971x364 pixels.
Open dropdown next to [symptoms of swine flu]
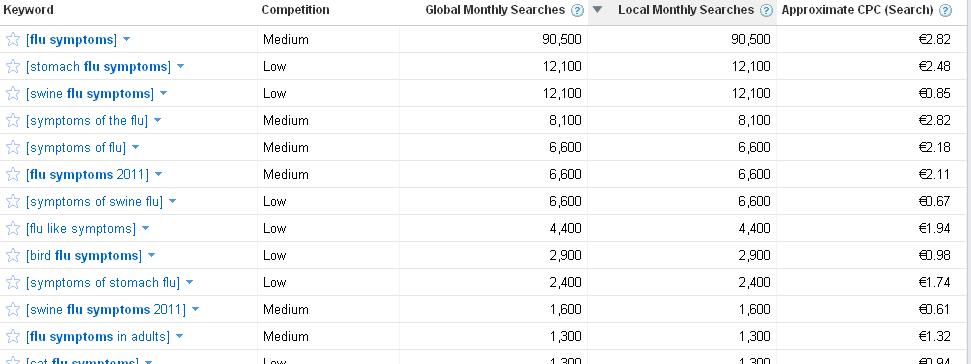(x=172, y=201)
